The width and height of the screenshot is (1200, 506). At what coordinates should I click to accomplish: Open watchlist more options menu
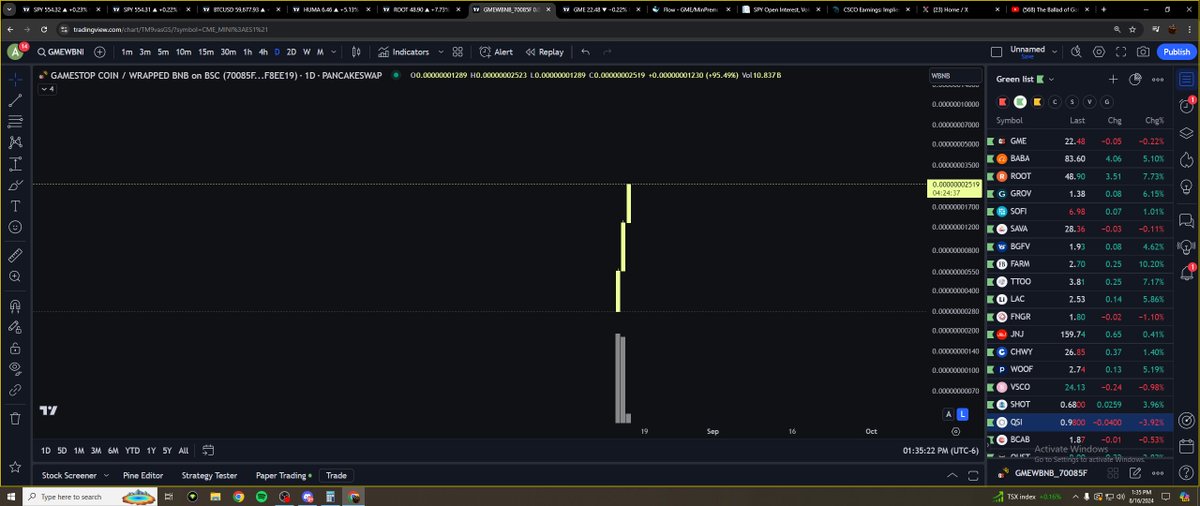[x=1158, y=79]
